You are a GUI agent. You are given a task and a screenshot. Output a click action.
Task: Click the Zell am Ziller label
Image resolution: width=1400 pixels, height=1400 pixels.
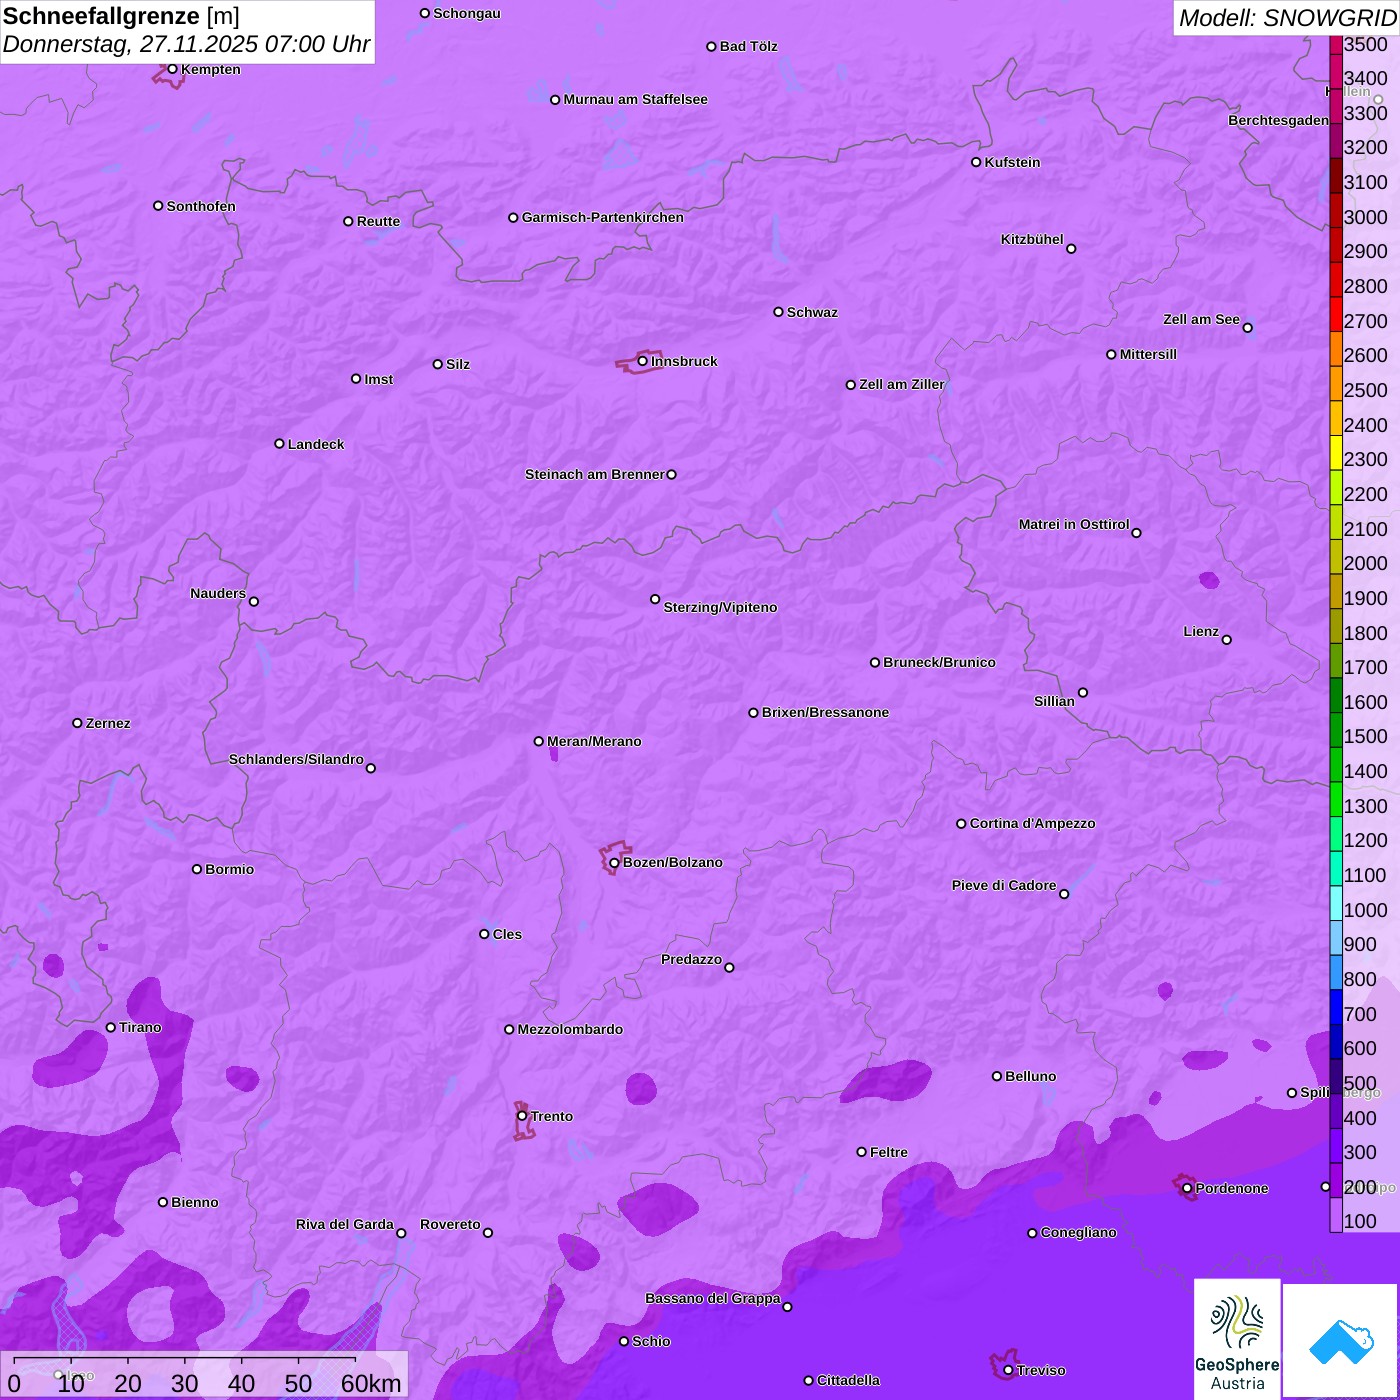(x=901, y=384)
